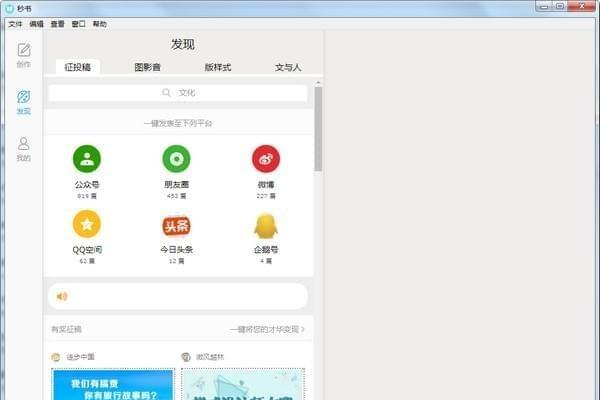Click the 朋友圈 green circle icon
The image size is (600, 400).
tap(176, 159)
